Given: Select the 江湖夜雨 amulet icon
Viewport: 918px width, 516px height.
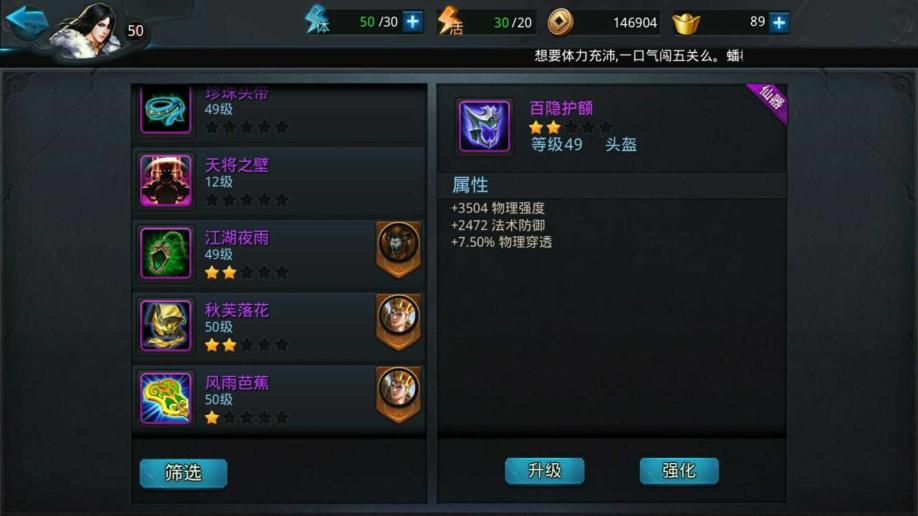Looking at the screenshot, I should [x=166, y=253].
